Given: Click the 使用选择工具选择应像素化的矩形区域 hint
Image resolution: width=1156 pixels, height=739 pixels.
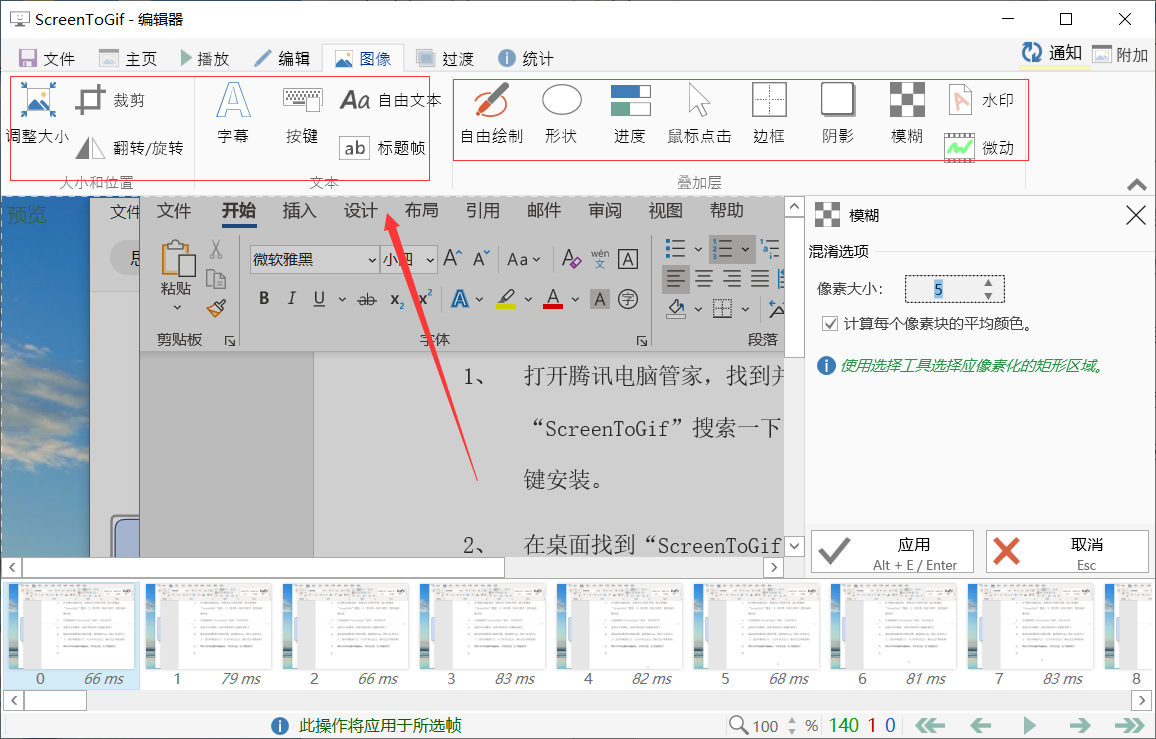Looking at the screenshot, I should (x=972, y=366).
